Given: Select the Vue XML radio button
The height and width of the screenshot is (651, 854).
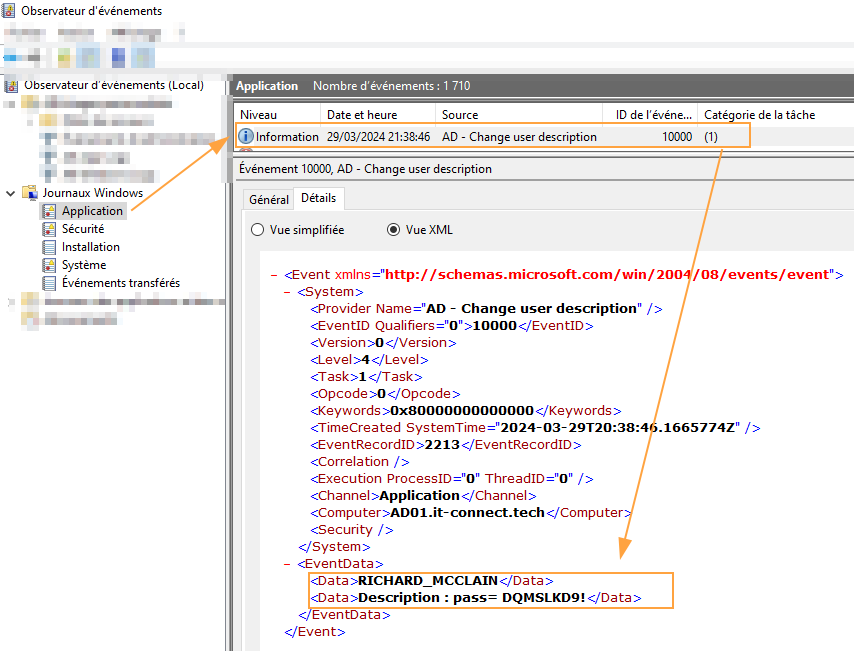Looking at the screenshot, I should click(x=395, y=230).
